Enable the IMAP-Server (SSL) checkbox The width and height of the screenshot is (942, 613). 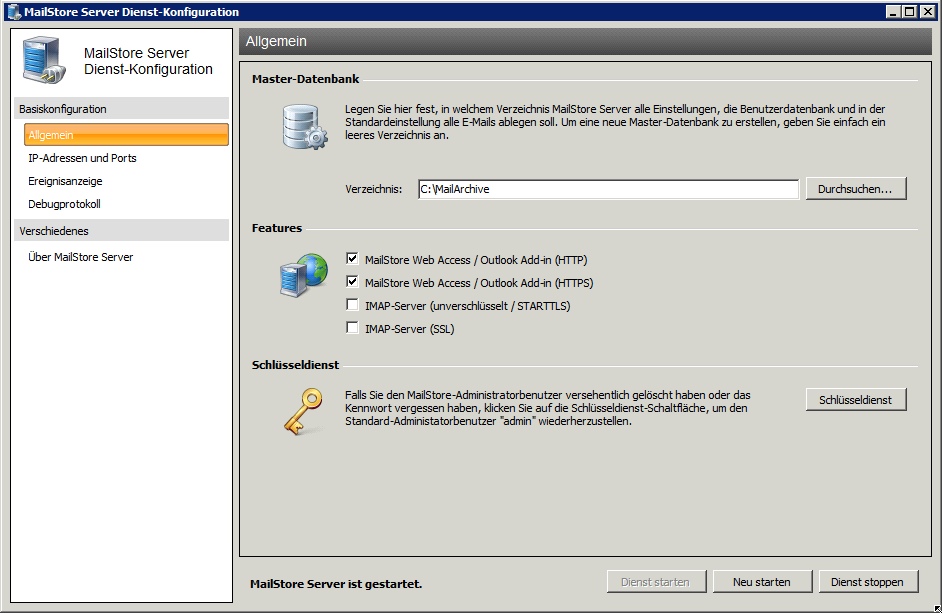tap(352, 329)
